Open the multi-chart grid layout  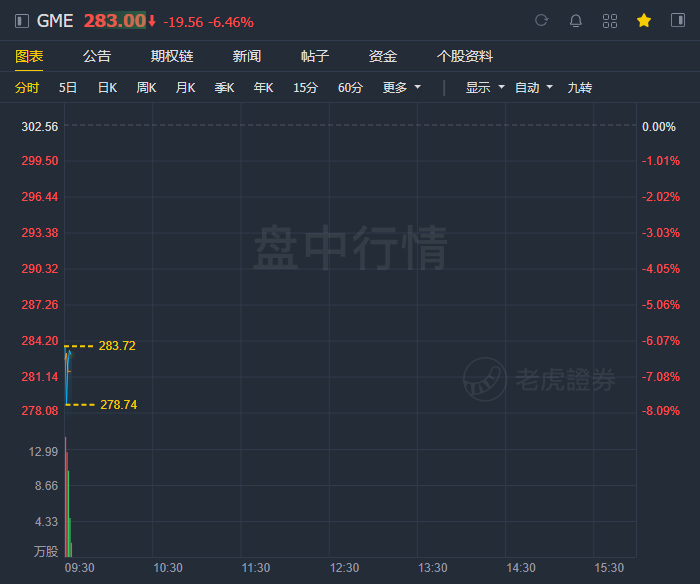tap(610, 21)
